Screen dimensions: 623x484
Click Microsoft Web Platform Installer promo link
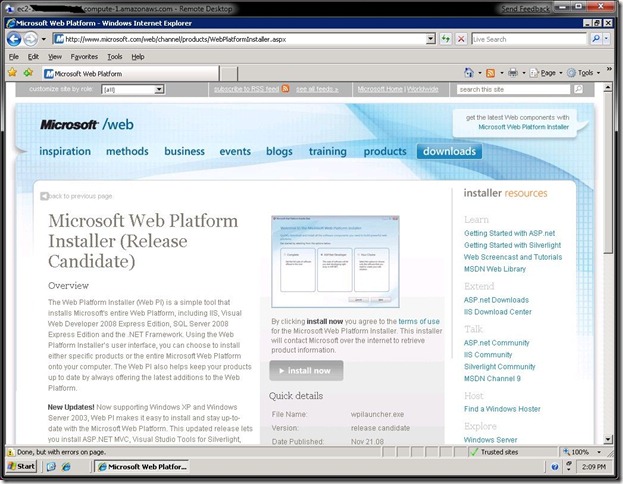pos(523,127)
